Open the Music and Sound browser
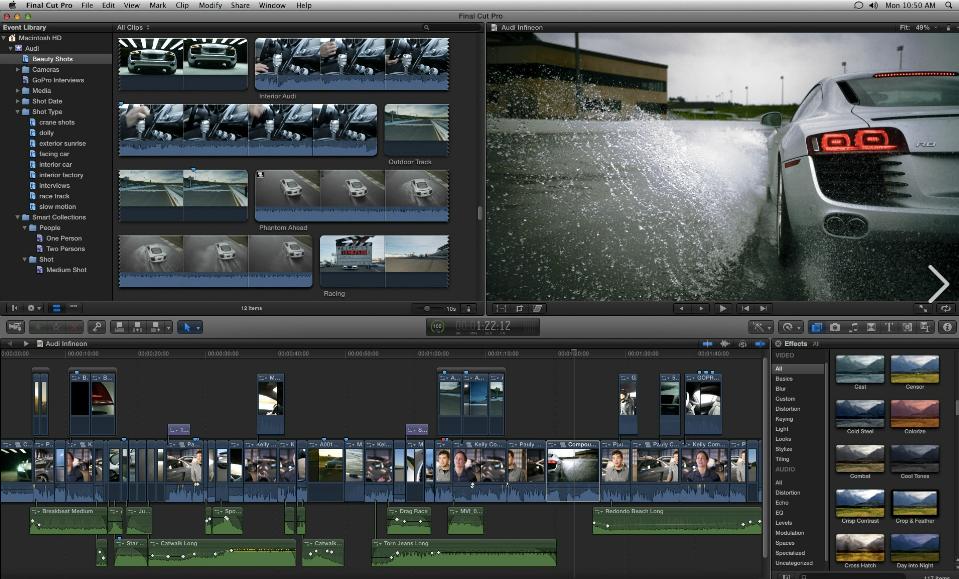This screenshot has height=579, width=959. (852, 327)
